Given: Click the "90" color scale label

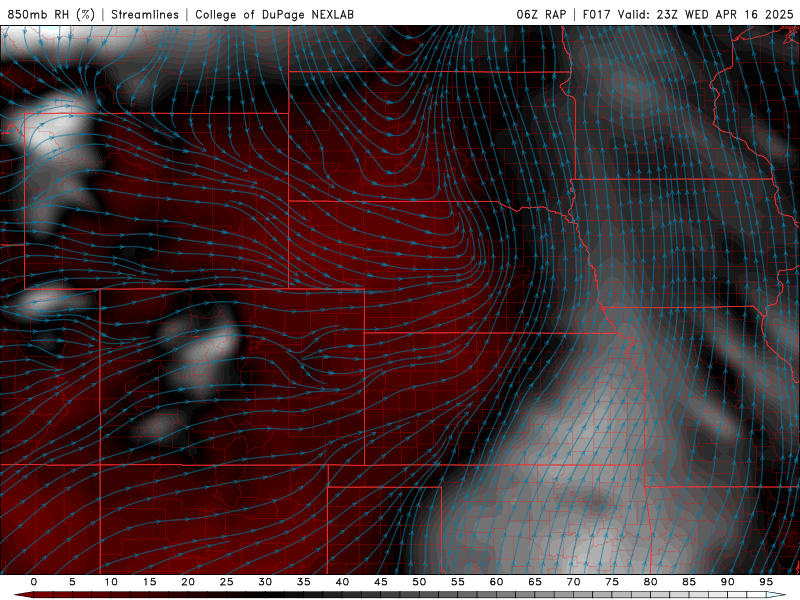Looking at the screenshot, I should [x=728, y=582].
